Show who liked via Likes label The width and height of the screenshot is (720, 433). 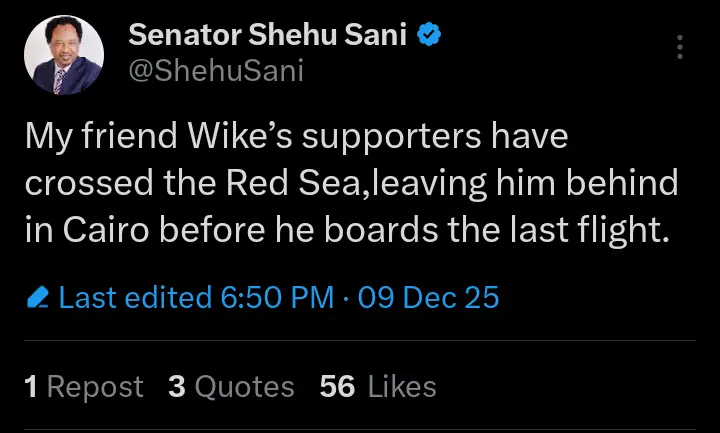pyautogui.click(x=400, y=386)
